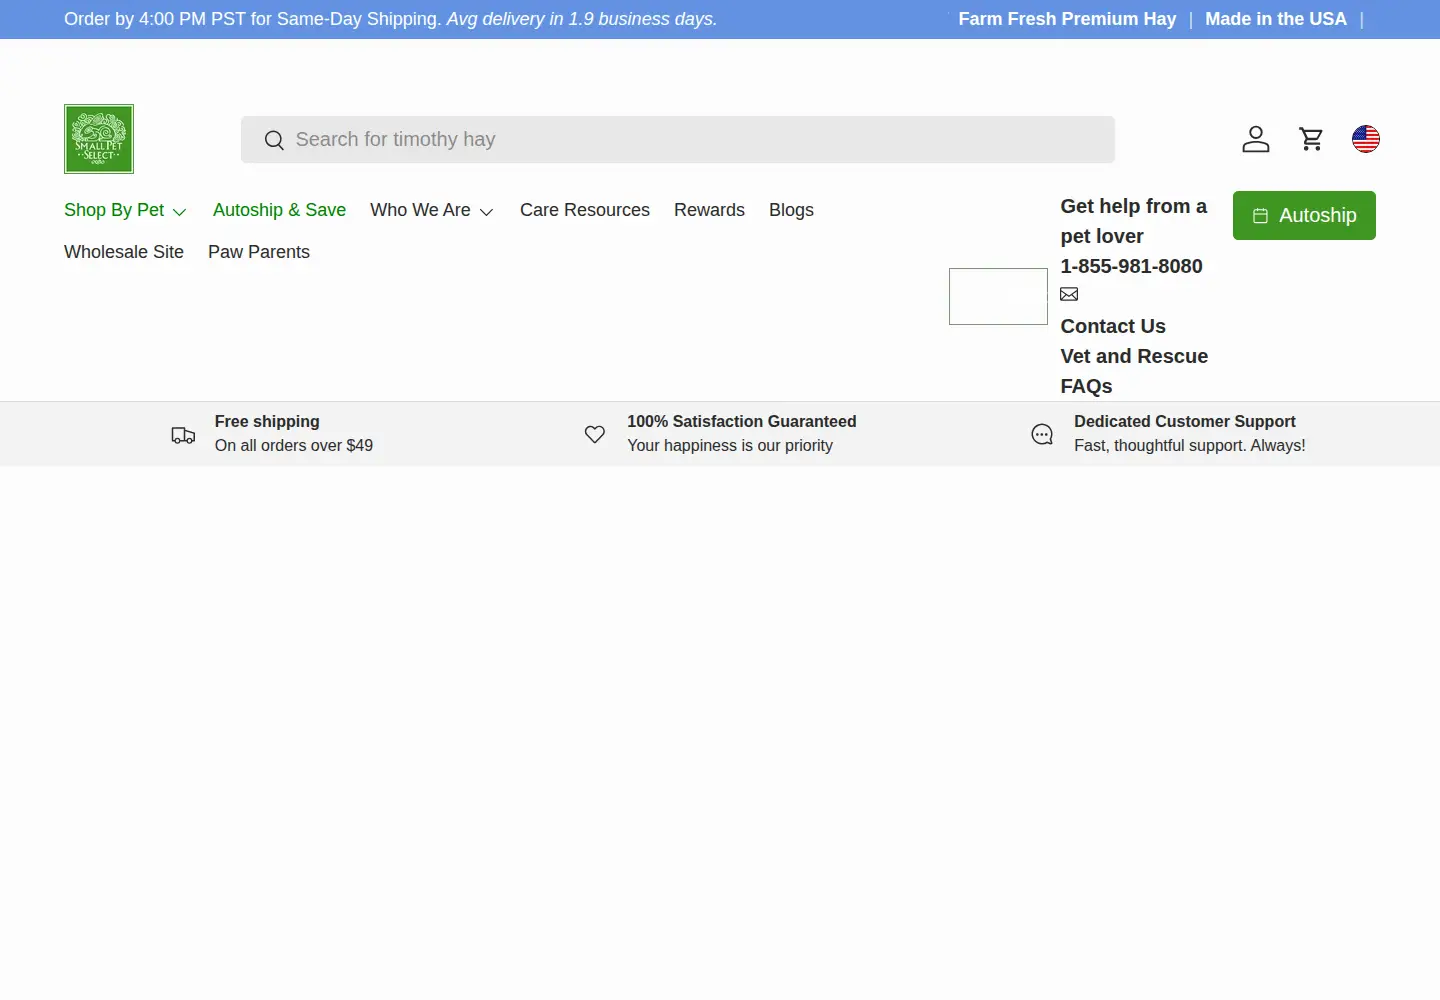Click the Dedicated Customer Support heading

[x=1185, y=422]
